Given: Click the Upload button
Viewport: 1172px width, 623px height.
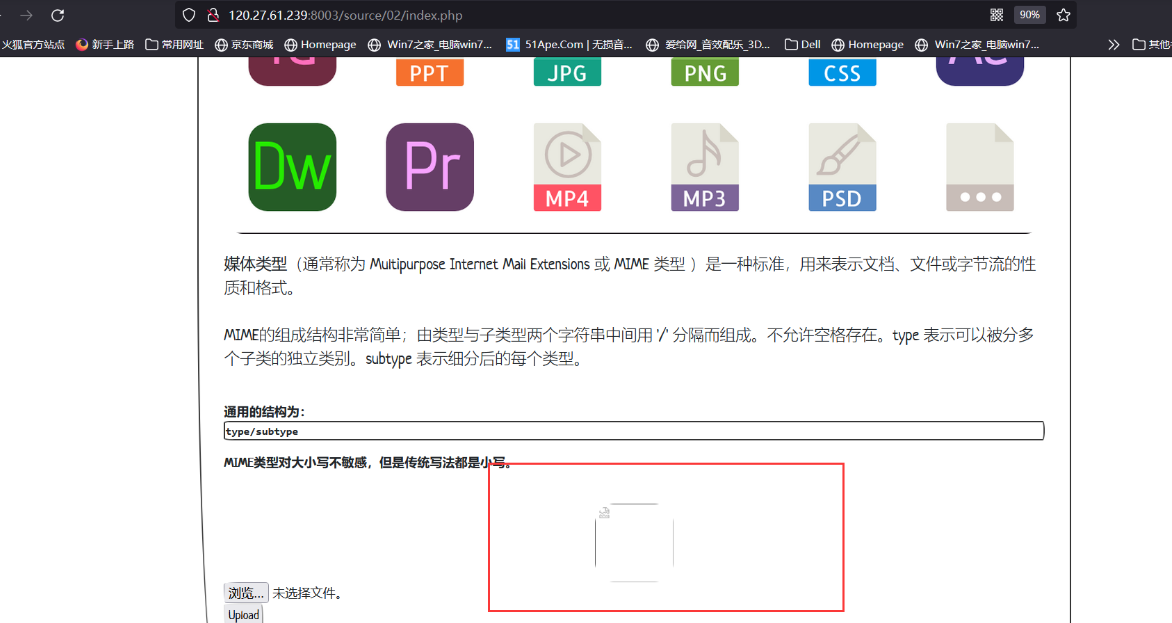Looking at the screenshot, I should tap(244, 615).
